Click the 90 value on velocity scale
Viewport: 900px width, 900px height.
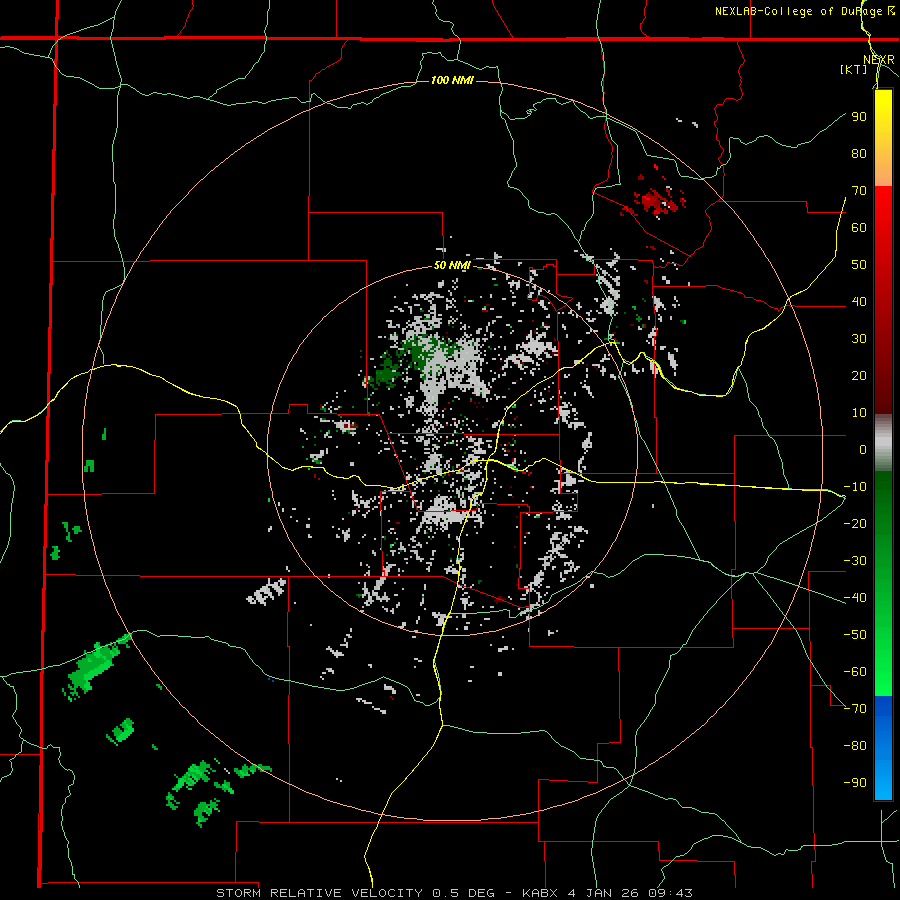(x=859, y=117)
